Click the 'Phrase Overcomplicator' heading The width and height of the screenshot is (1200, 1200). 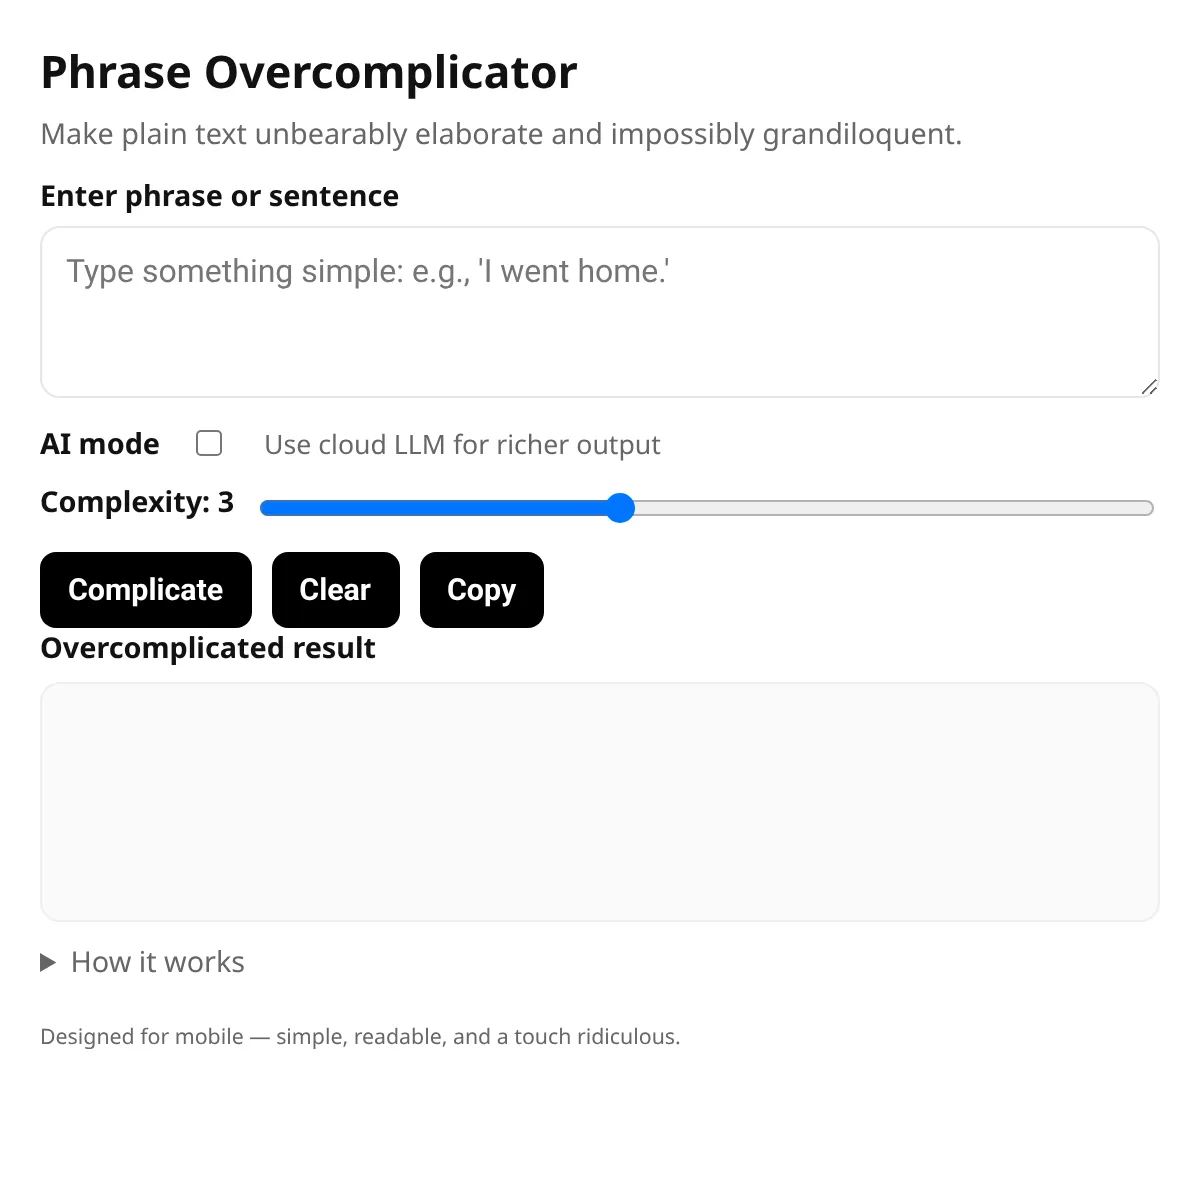[x=309, y=73]
